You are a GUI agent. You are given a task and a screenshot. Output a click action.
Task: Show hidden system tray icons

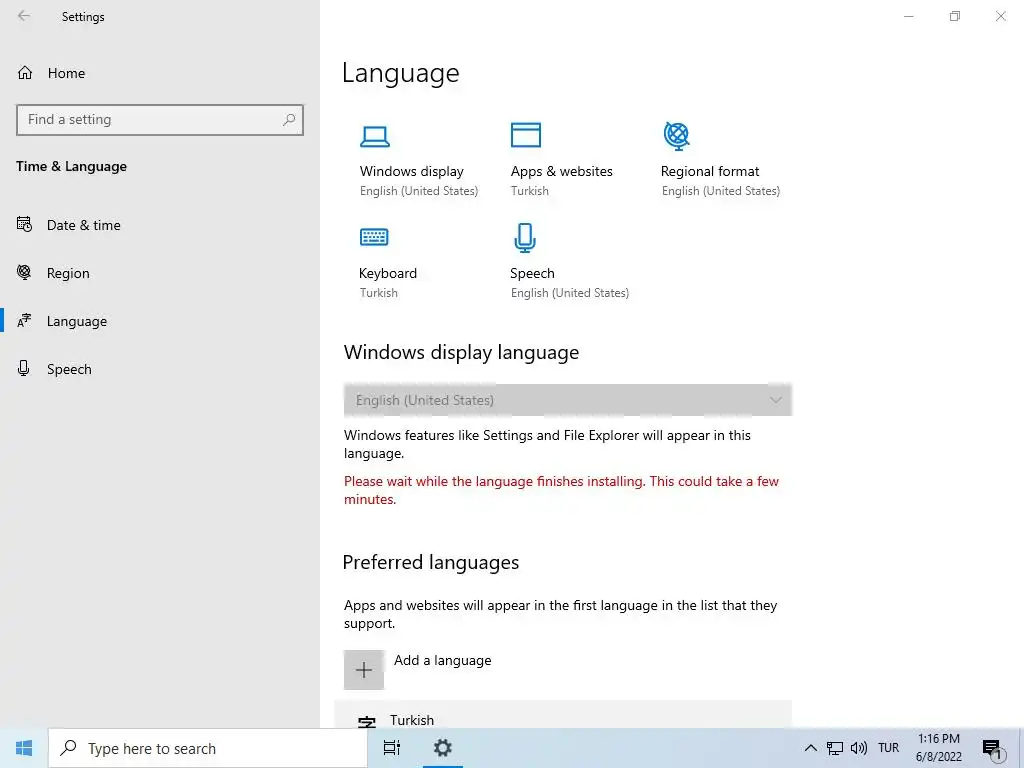pyautogui.click(x=810, y=748)
